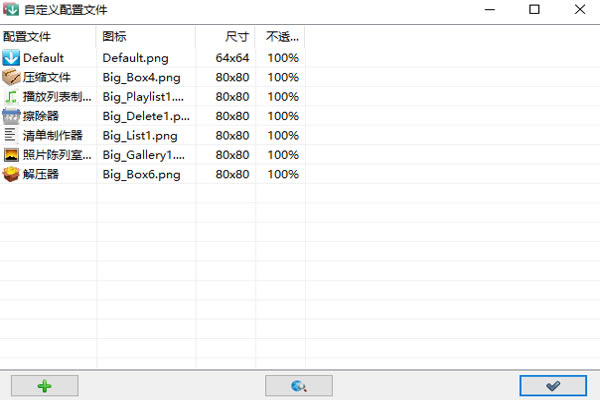Screen dimensions: 600x400
Task: Click the 解压器 open box icon
Action: click(x=11, y=174)
